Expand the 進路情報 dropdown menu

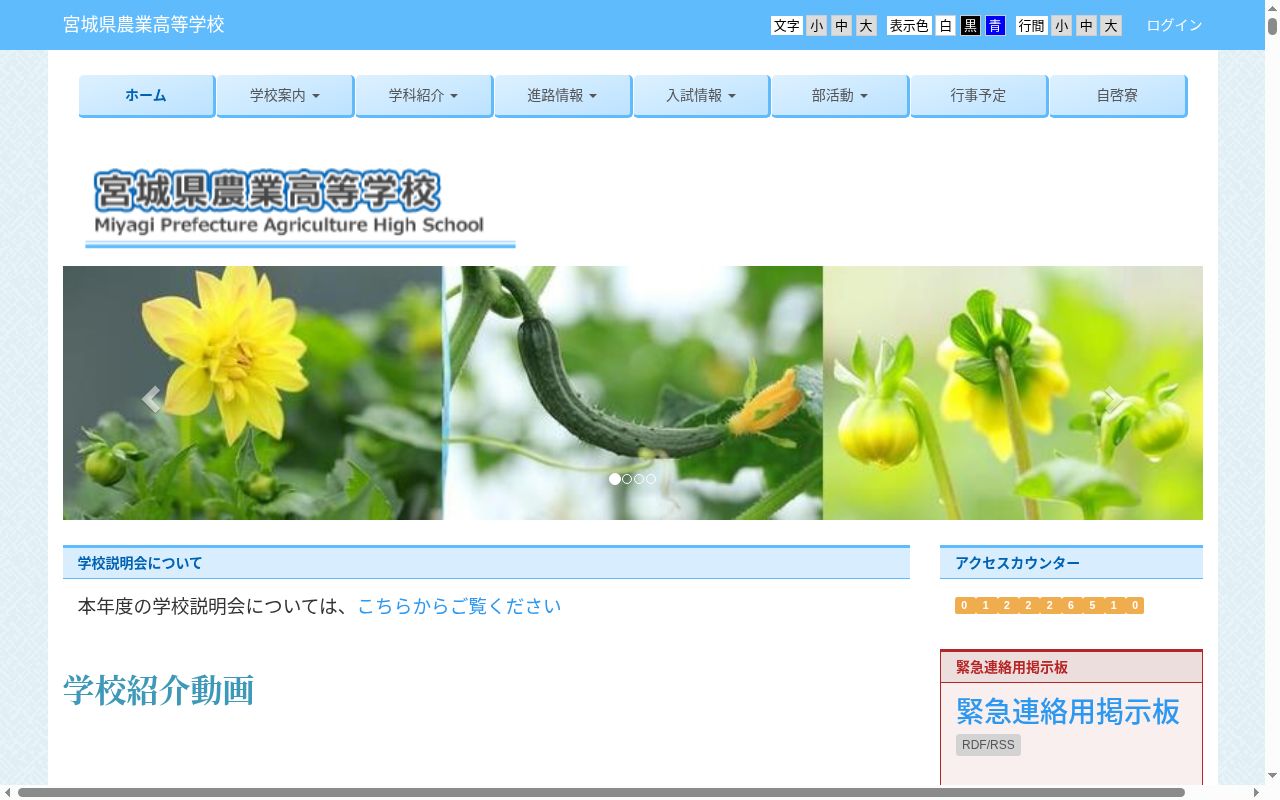pyautogui.click(x=563, y=96)
